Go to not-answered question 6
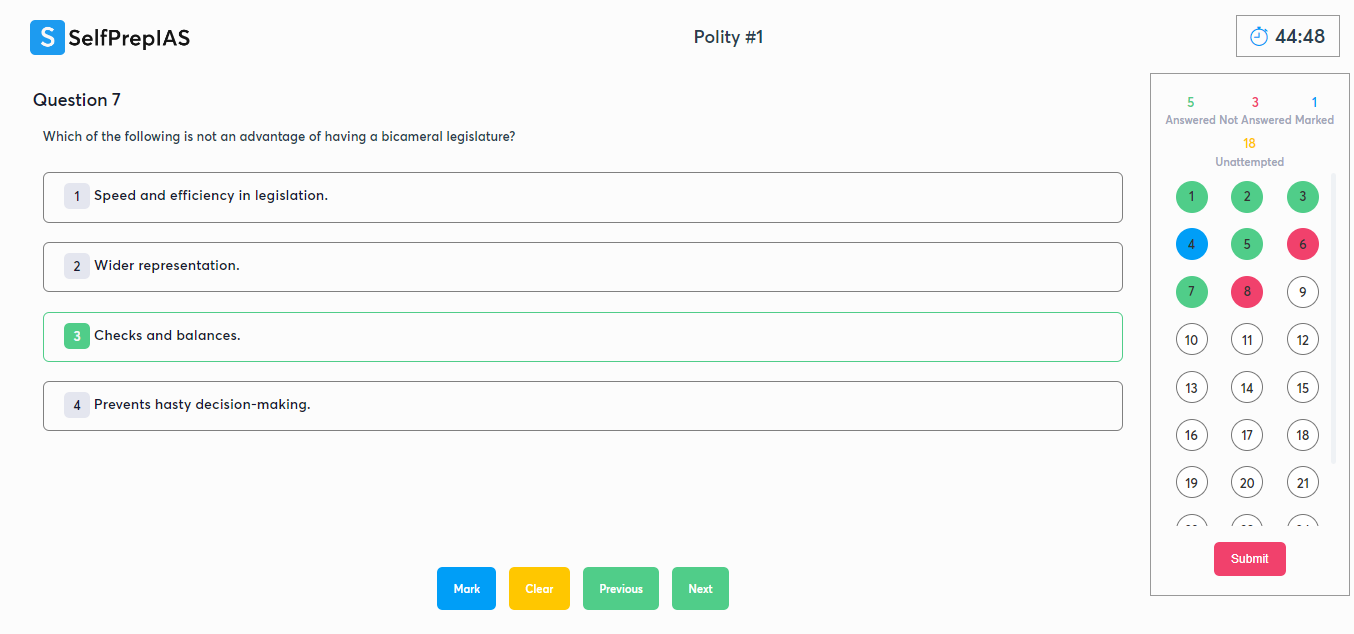 (x=1302, y=244)
